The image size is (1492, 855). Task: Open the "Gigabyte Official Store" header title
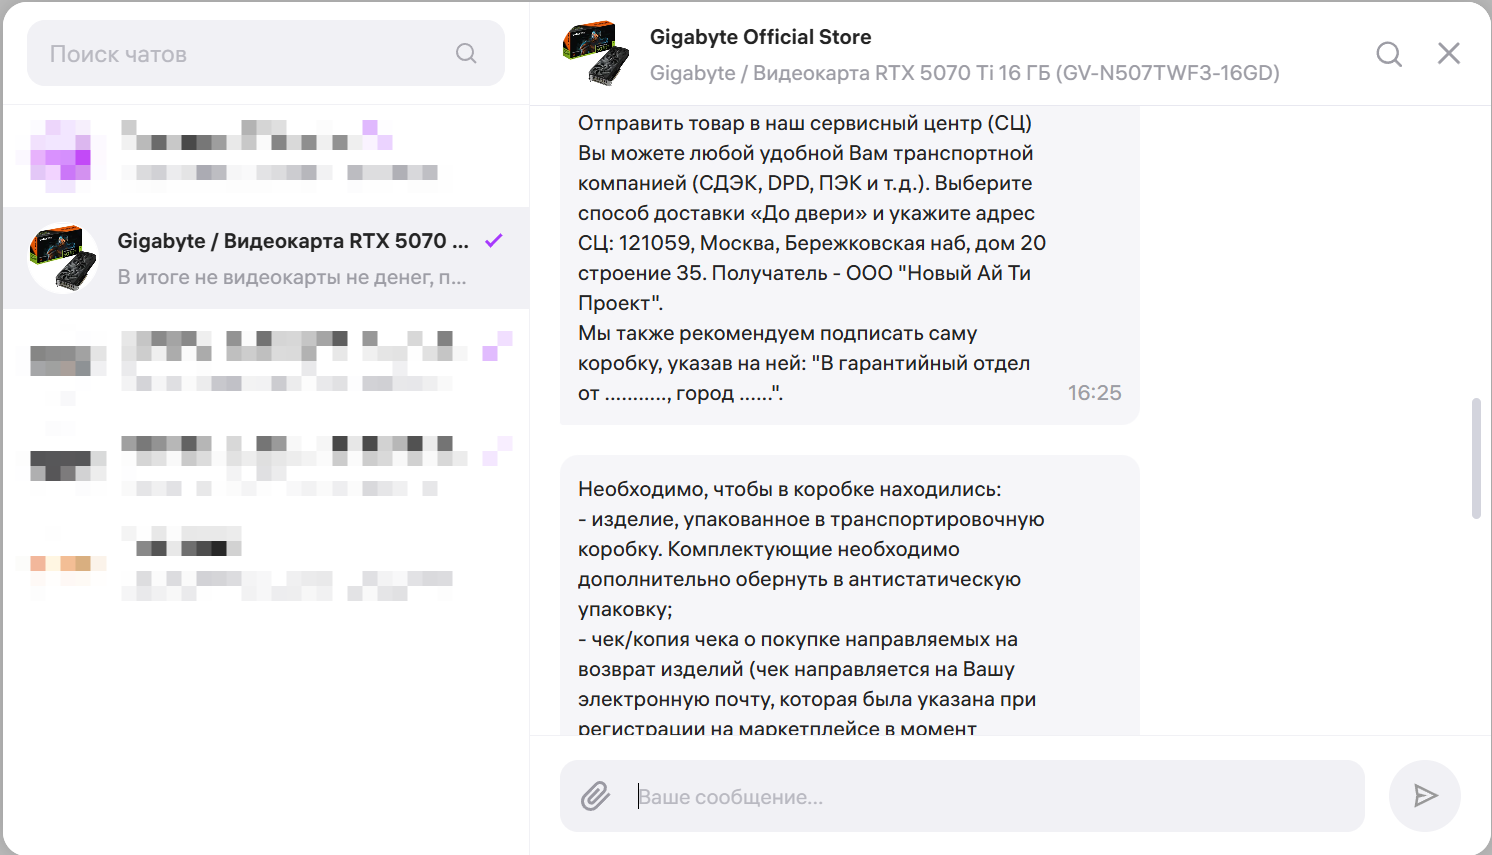click(760, 37)
